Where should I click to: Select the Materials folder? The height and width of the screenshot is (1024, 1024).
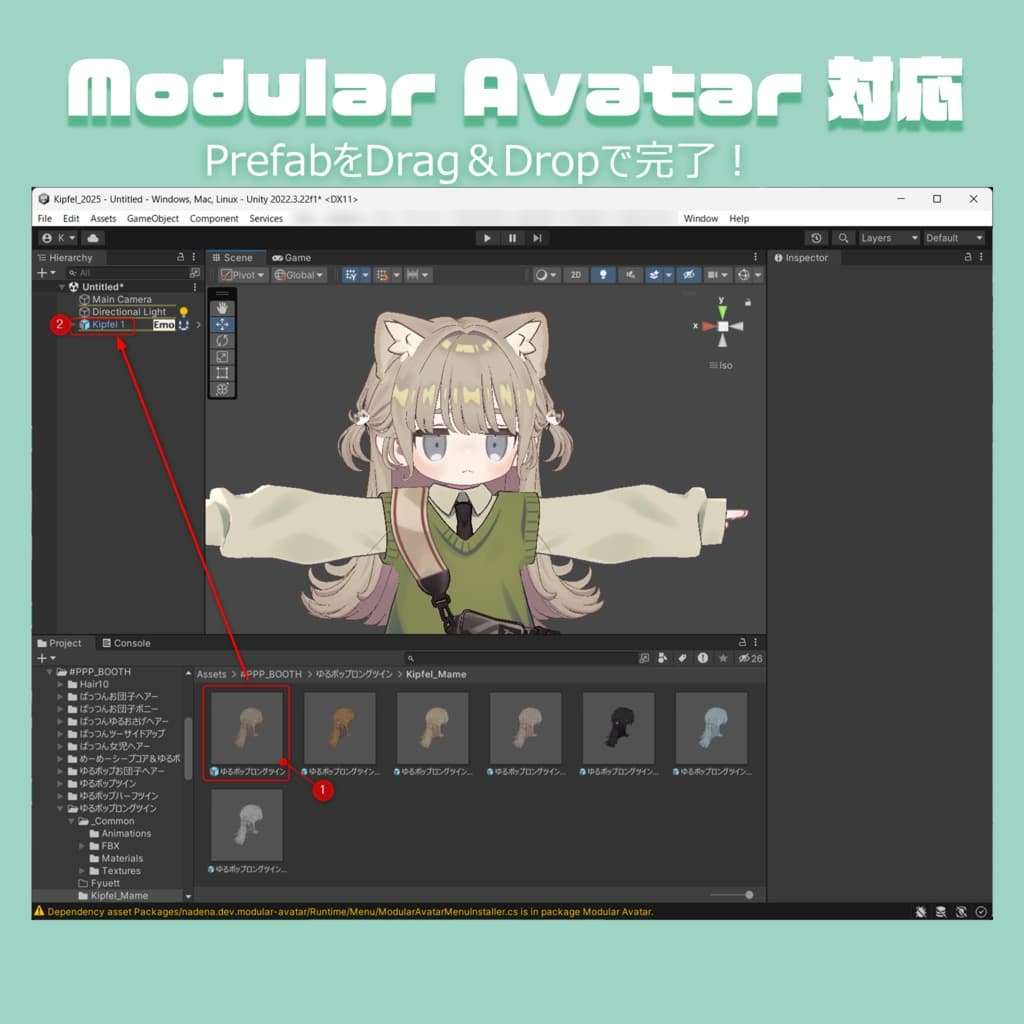click(x=116, y=858)
